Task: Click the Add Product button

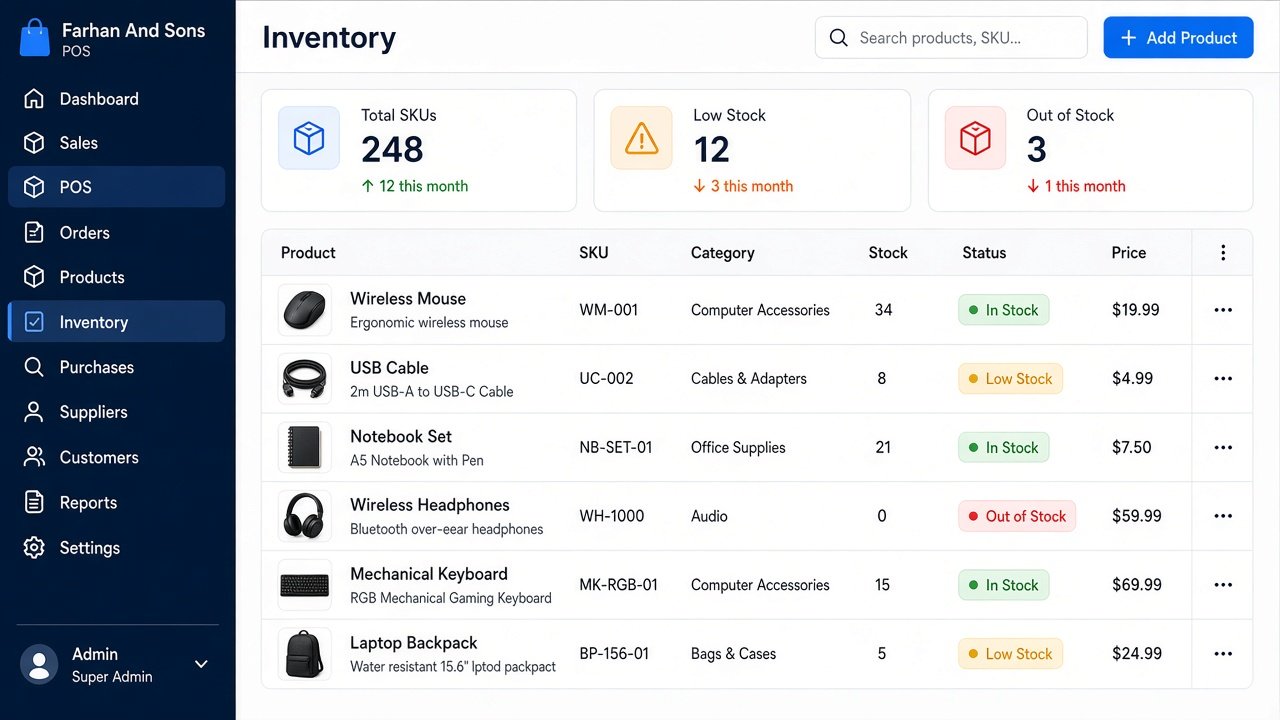Action: (1178, 38)
